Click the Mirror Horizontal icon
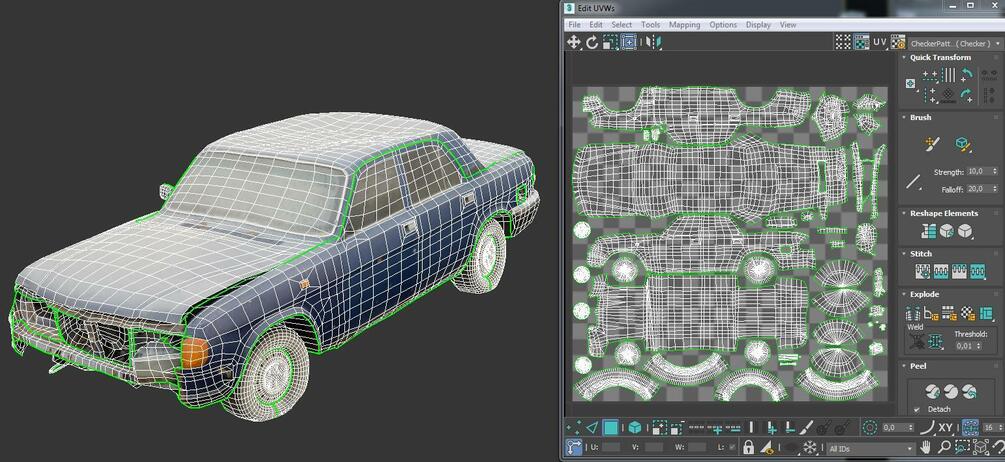 point(653,42)
